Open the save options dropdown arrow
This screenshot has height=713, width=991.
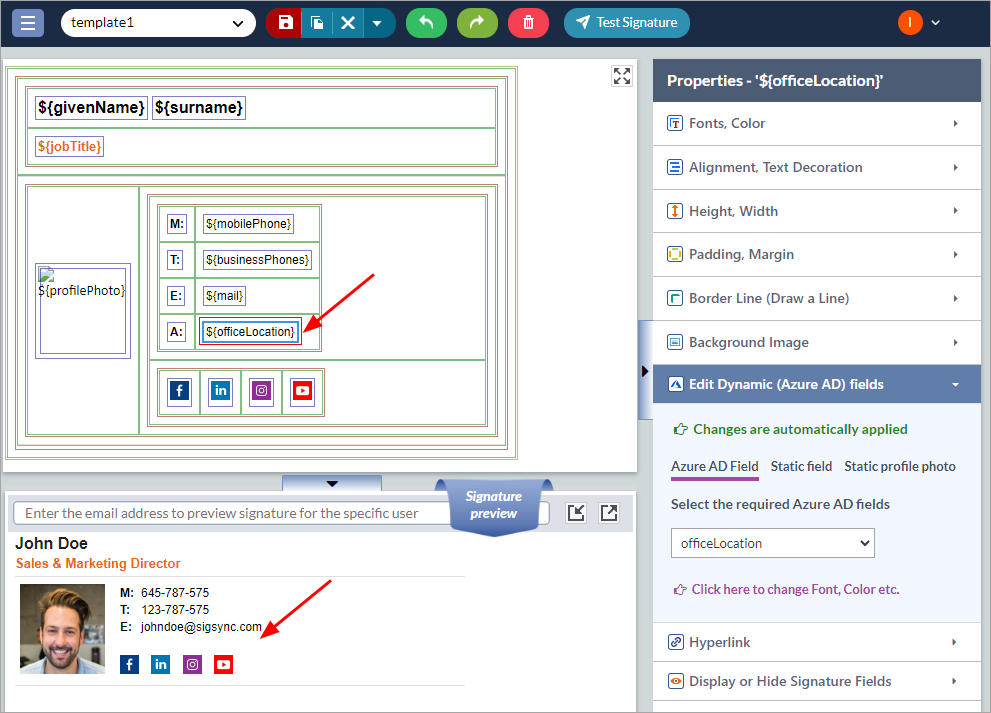coord(377,23)
